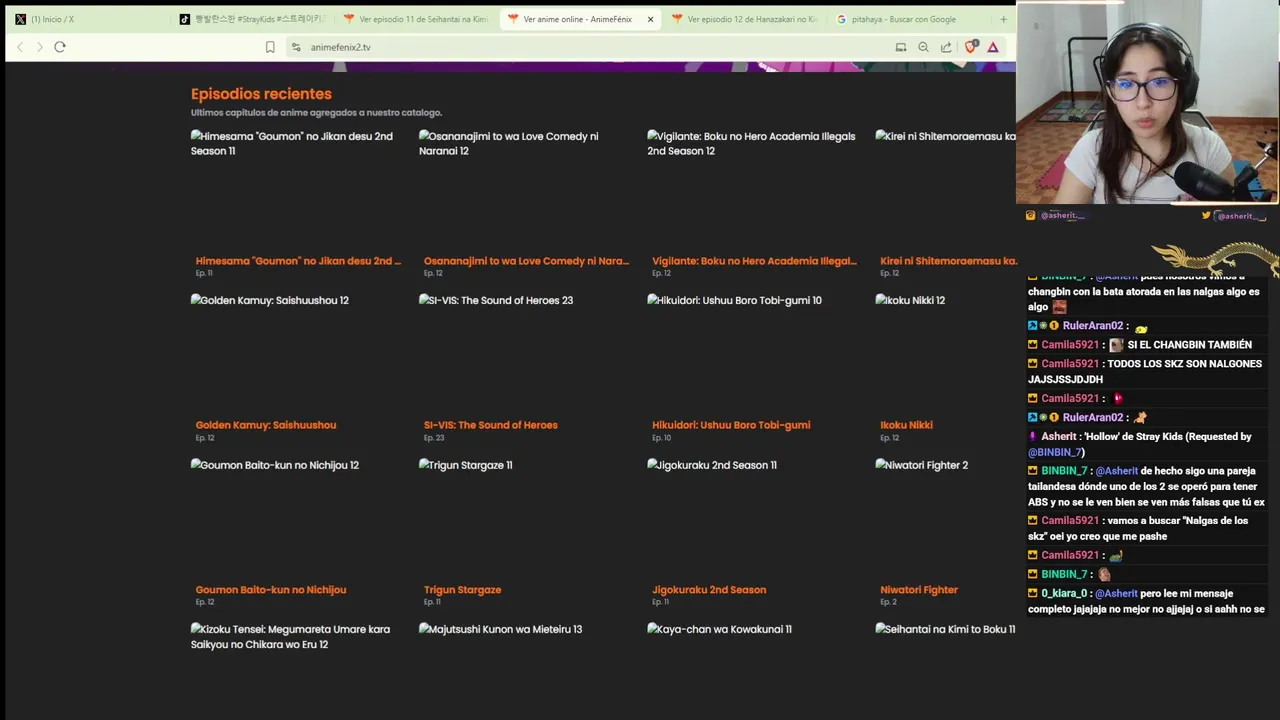Click TODOS LOS SKZ SON NALGONES chat message
This screenshot has height=720, width=1280.
[1145, 371]
